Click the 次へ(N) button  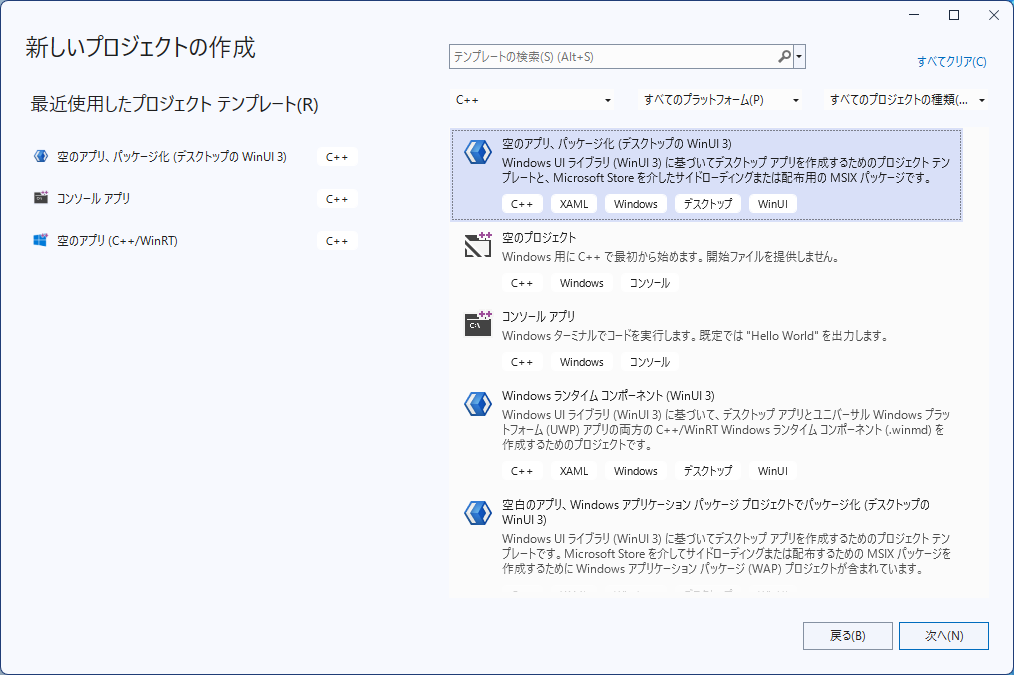(944, 636)
